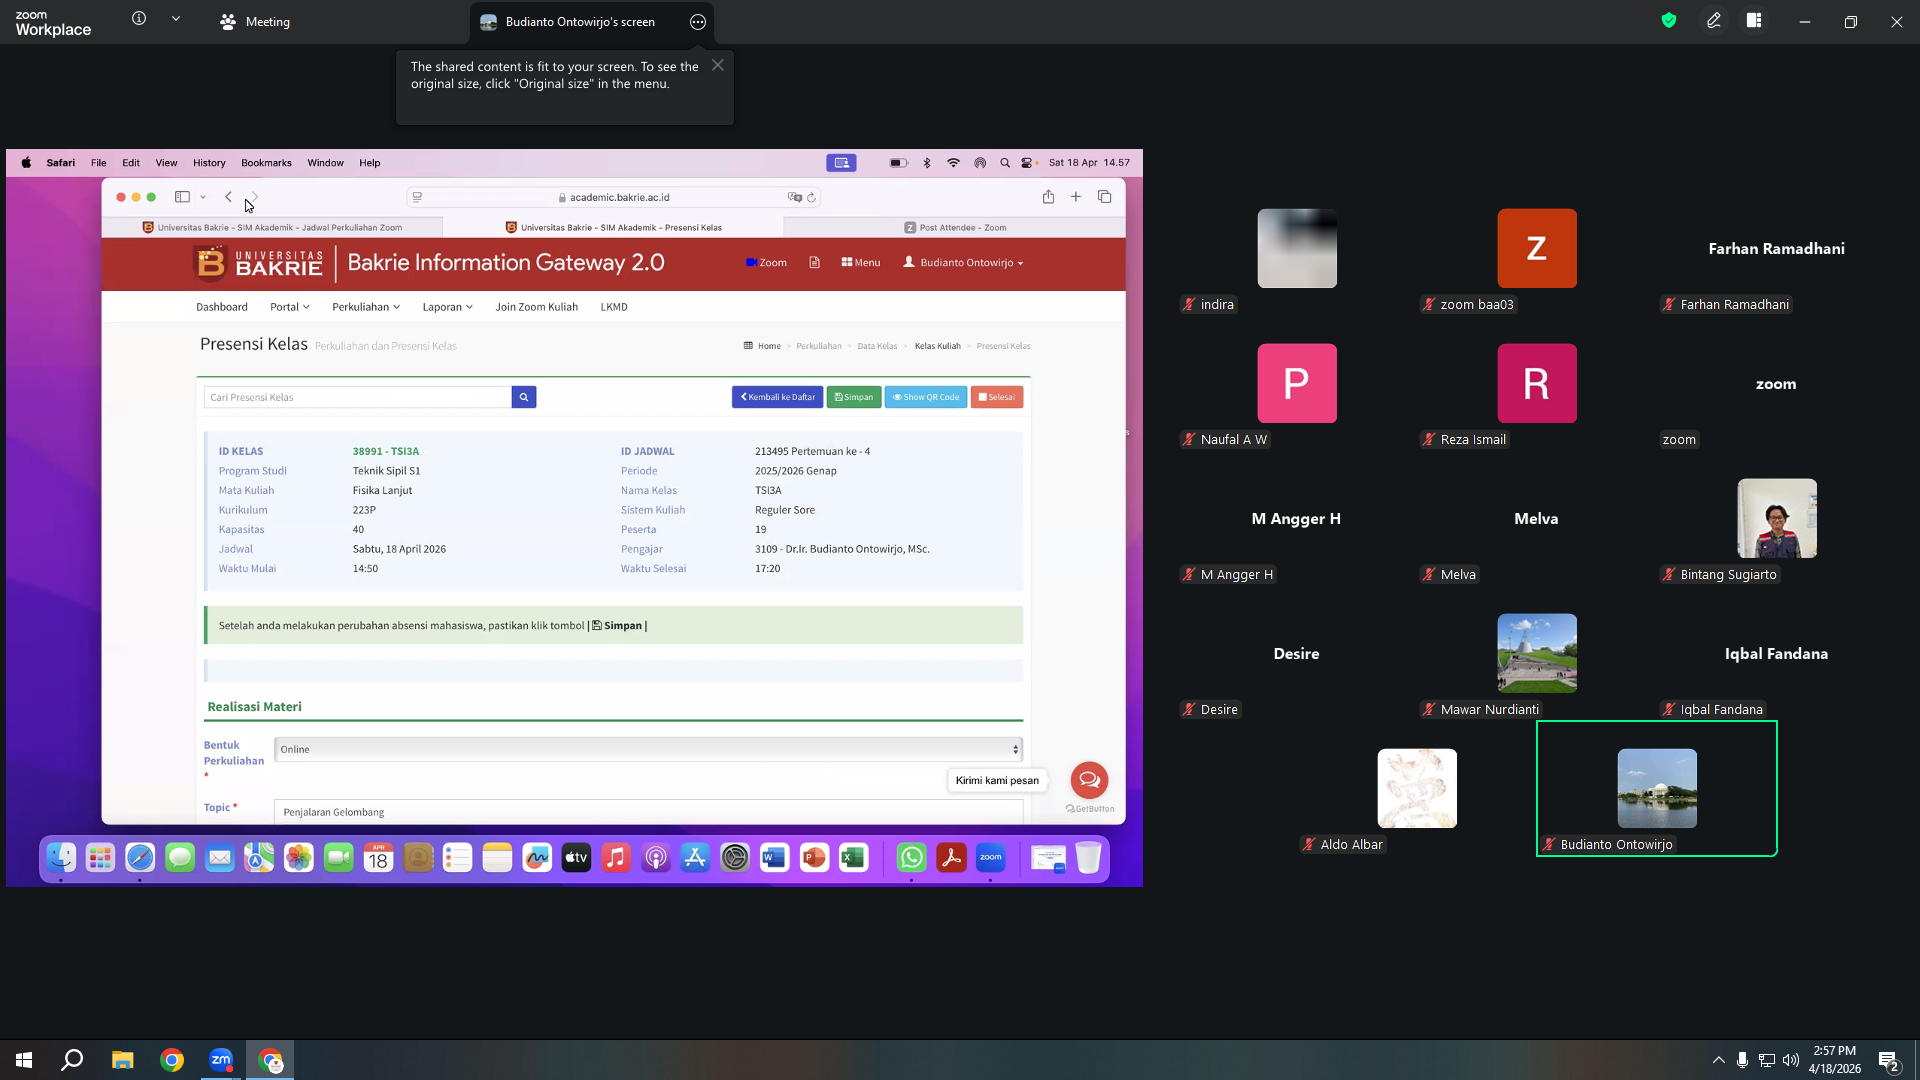Open the Safari Bookmarks menu
This screenshot has width=1920, height=1080.
pyautogui.click(x=266, y=163)
